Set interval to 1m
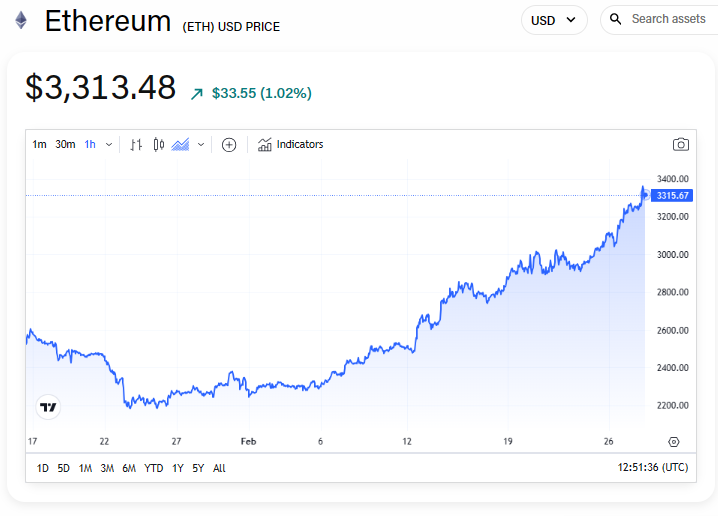This screenshot has width=718, height=516. pyautogui.click(x=39, y=145)
